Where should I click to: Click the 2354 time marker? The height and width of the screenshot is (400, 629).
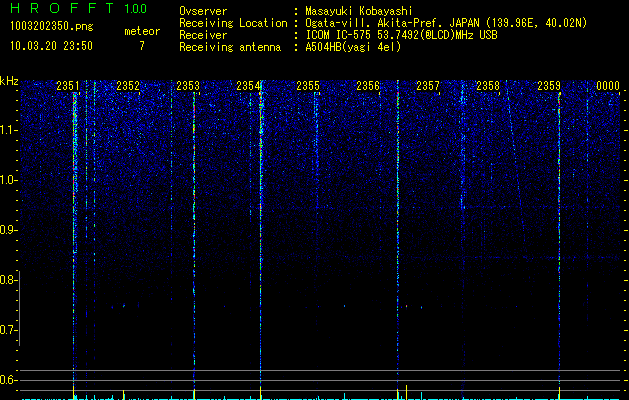click(x=248, y=86)
